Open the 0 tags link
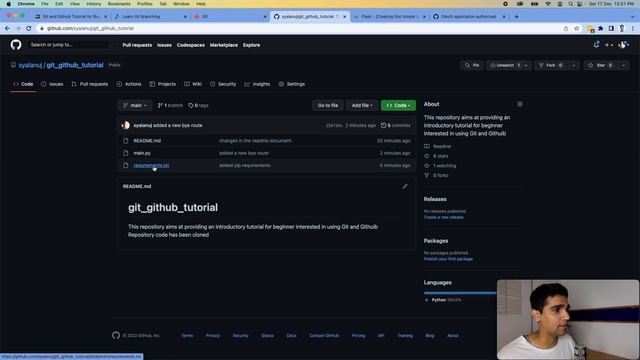 pos(198,105)
